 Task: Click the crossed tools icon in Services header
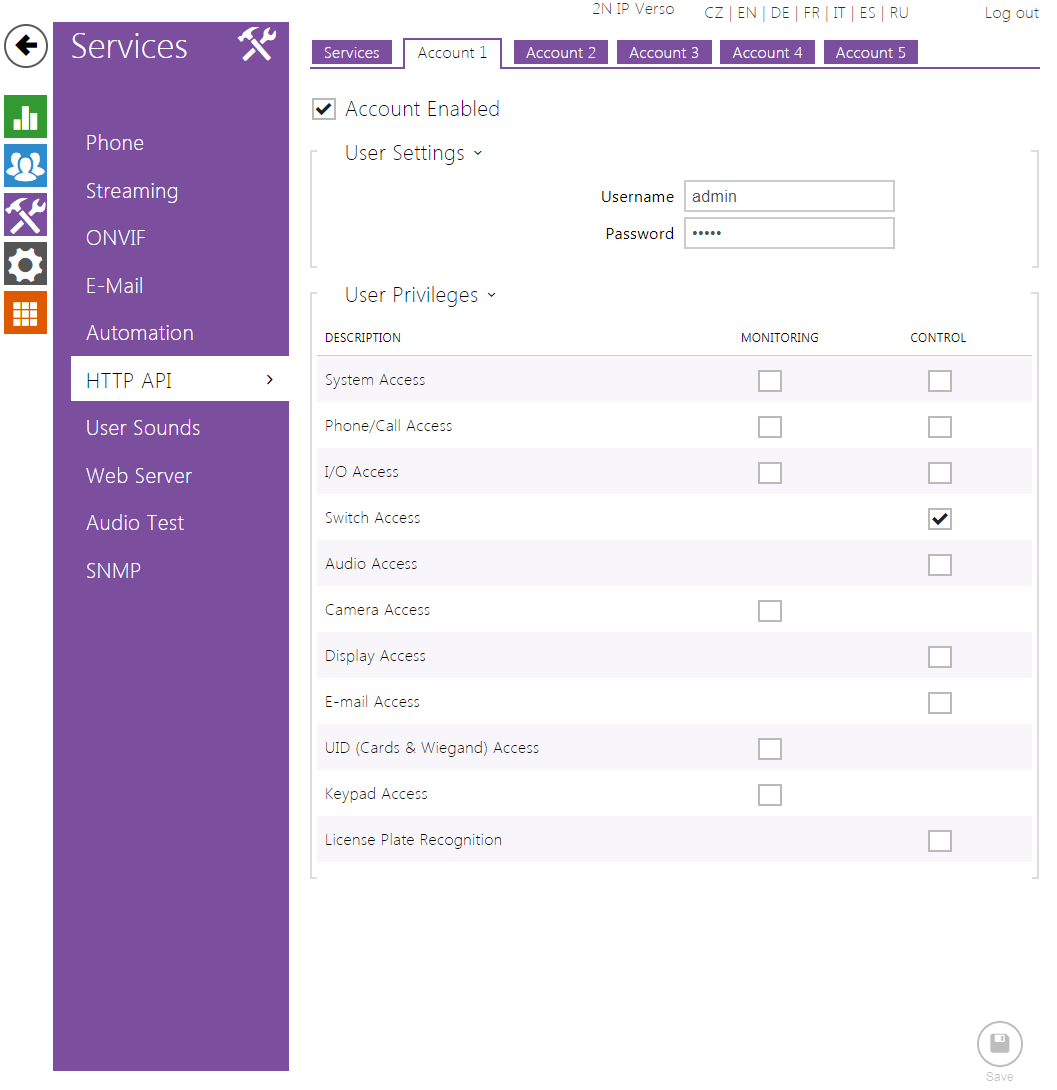click(256, 45)
